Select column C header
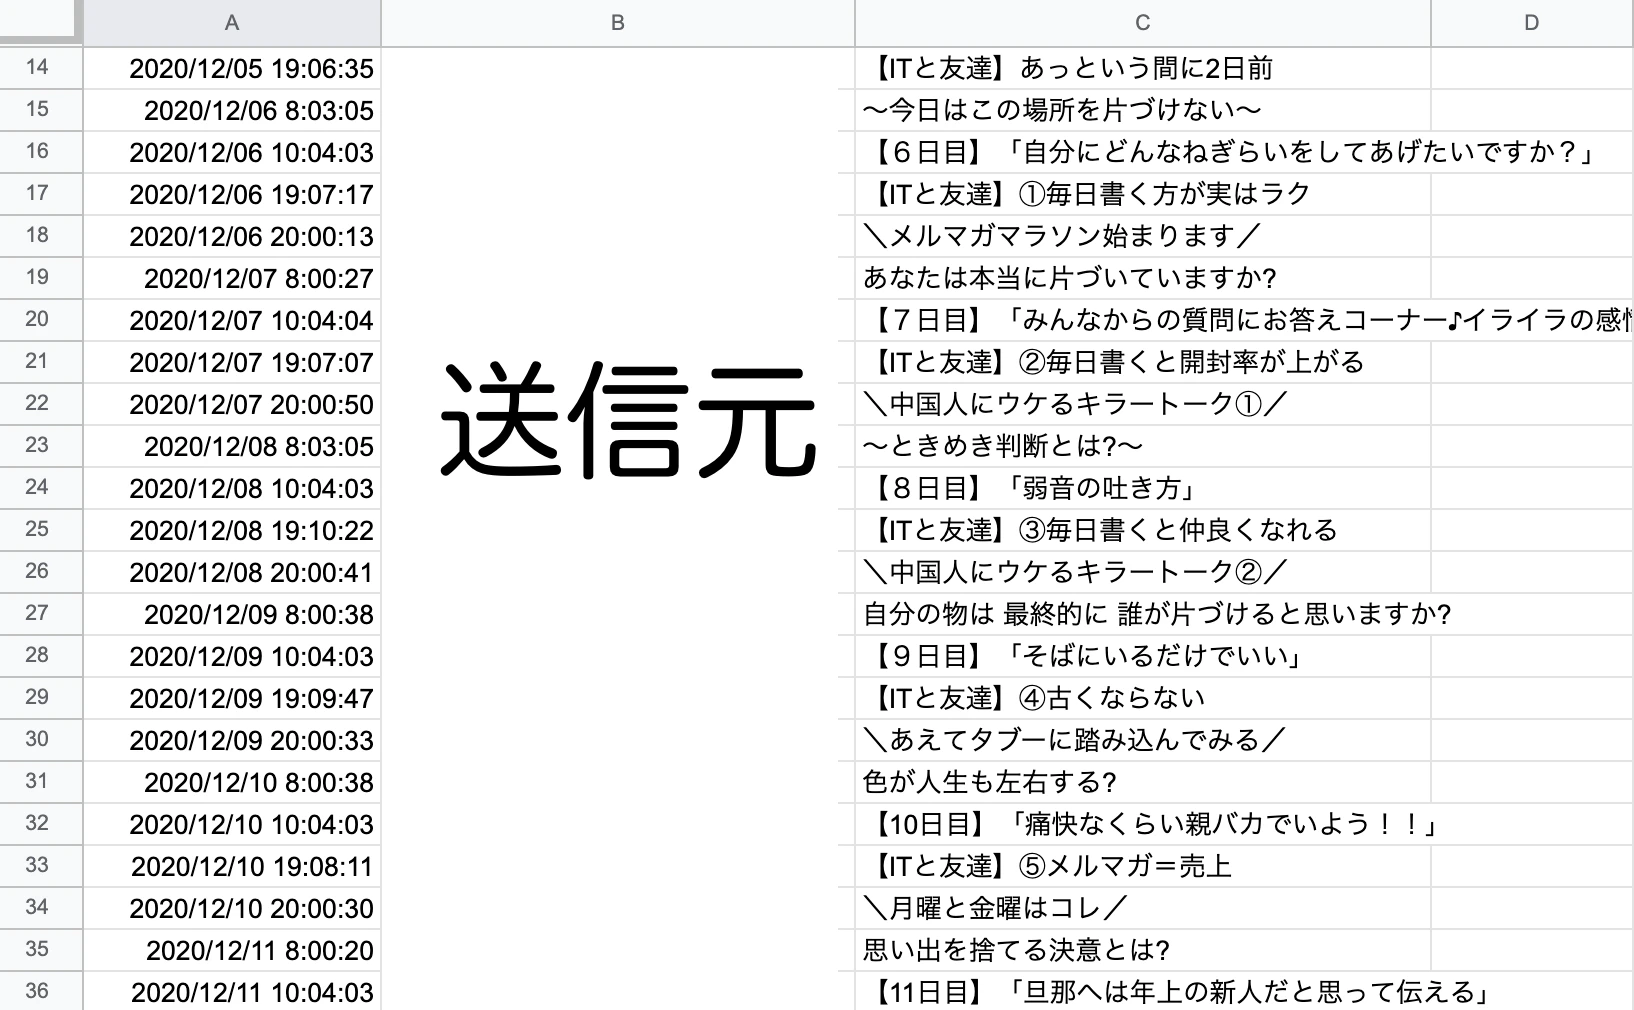 pyautogui.click(x=1143, y=22)
